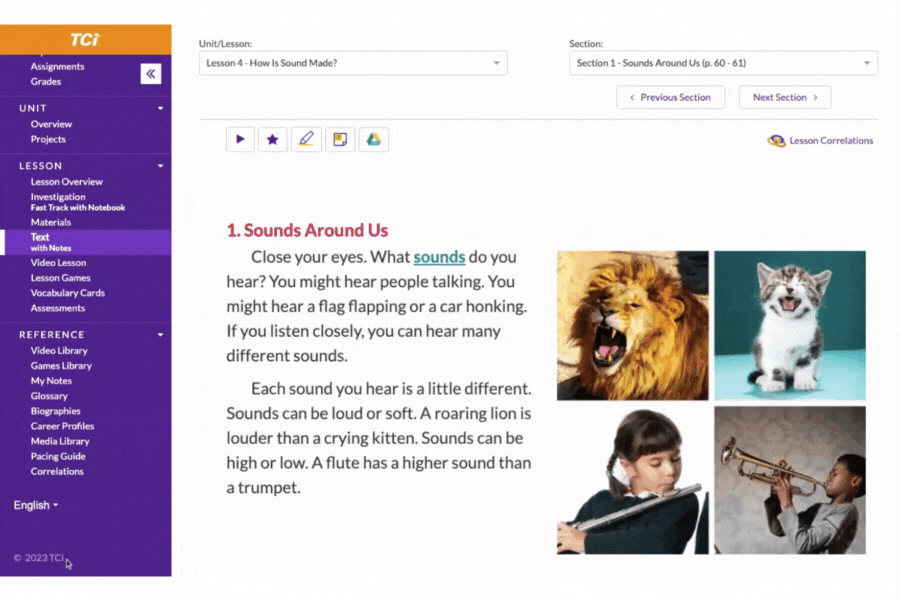Click the Lesson Correlations icon
This screenshot has height=600, width=900.
click(776, 141)
